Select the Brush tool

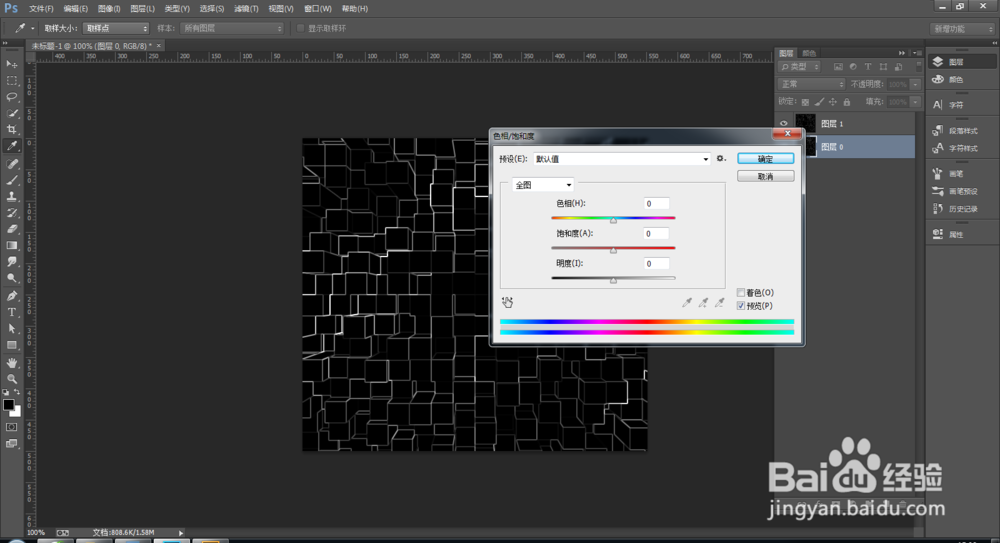11,181
